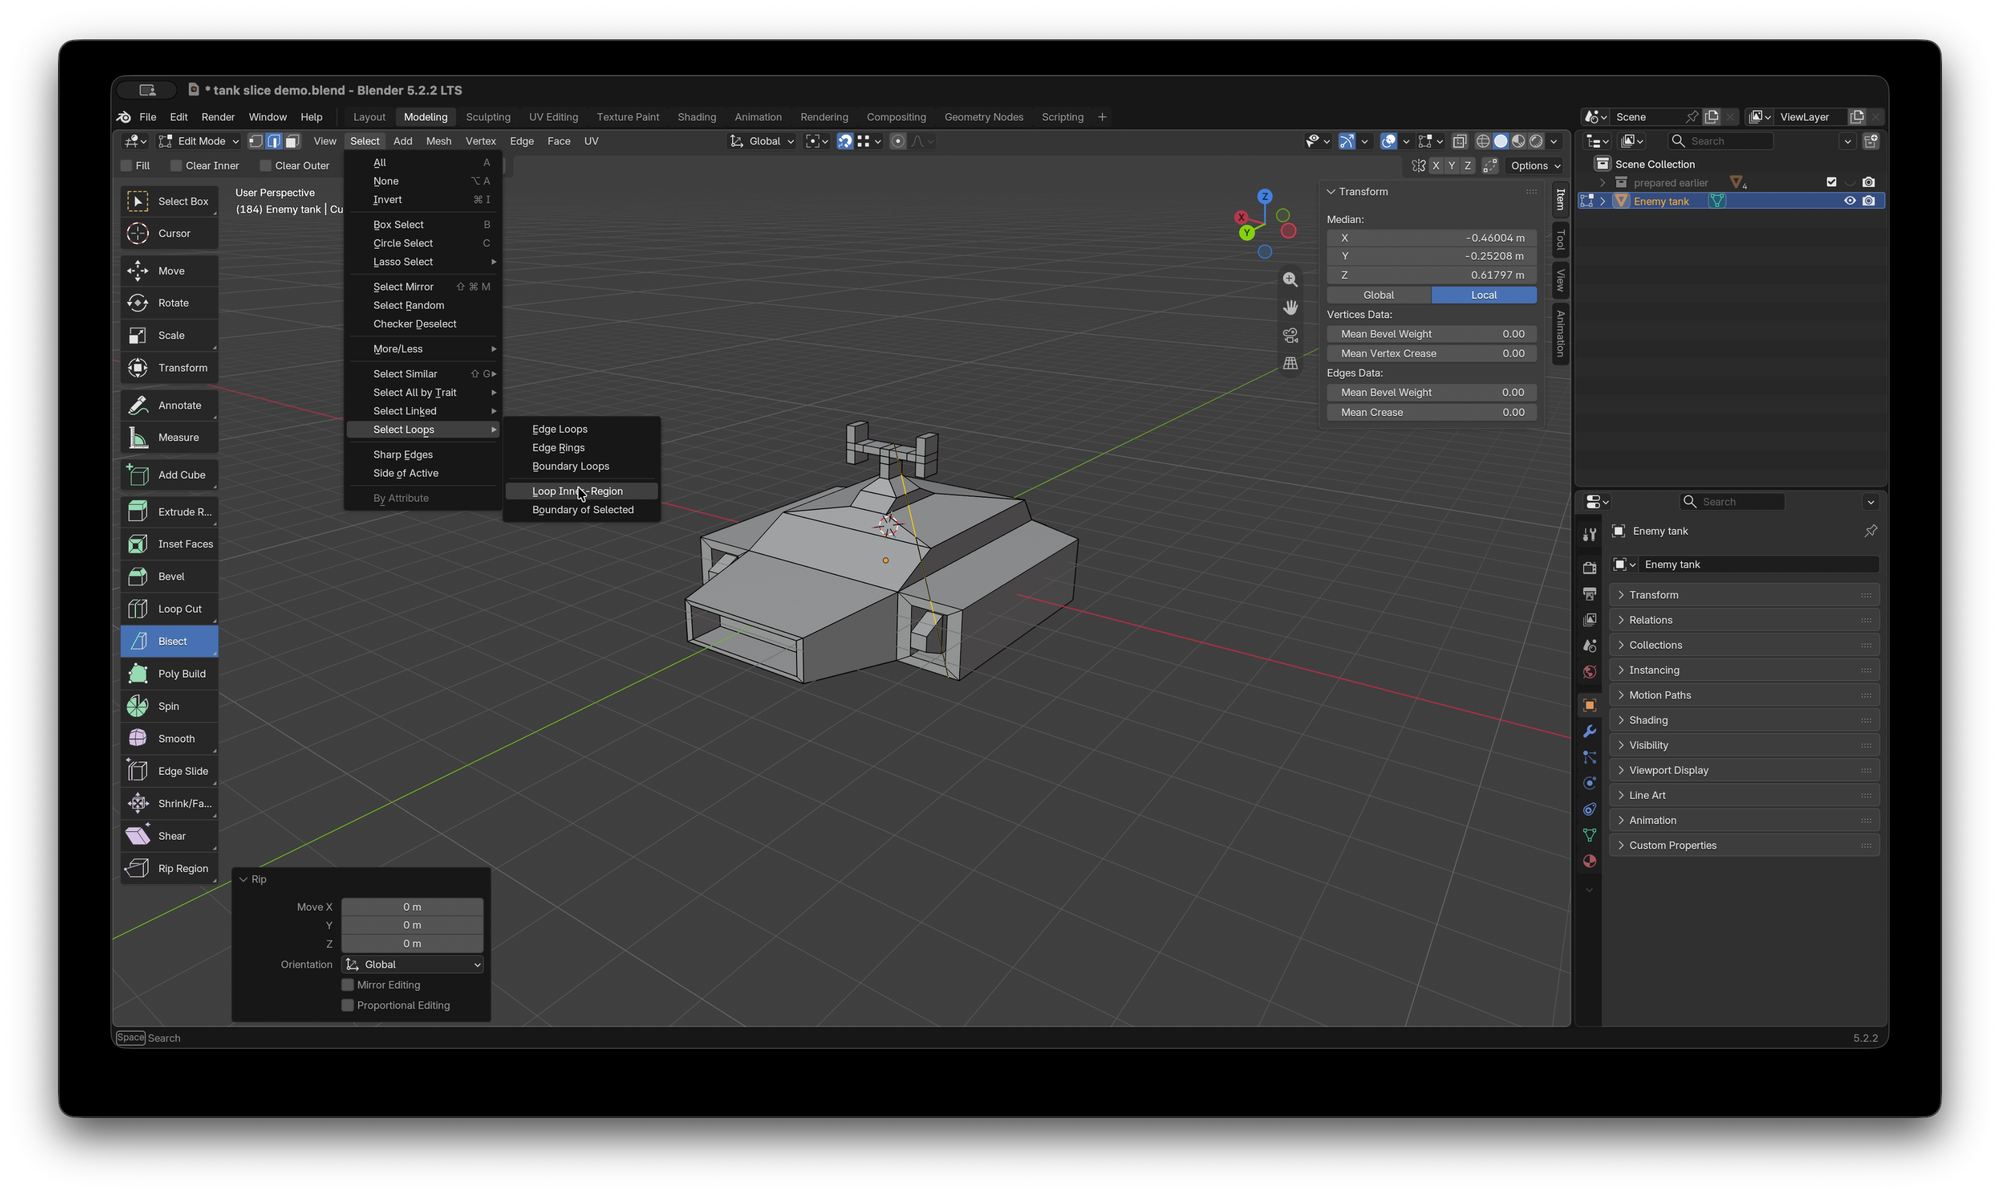Open the Edit Mode dropdown
This screenshot has width=2000, height=1195.
[199, 141]
